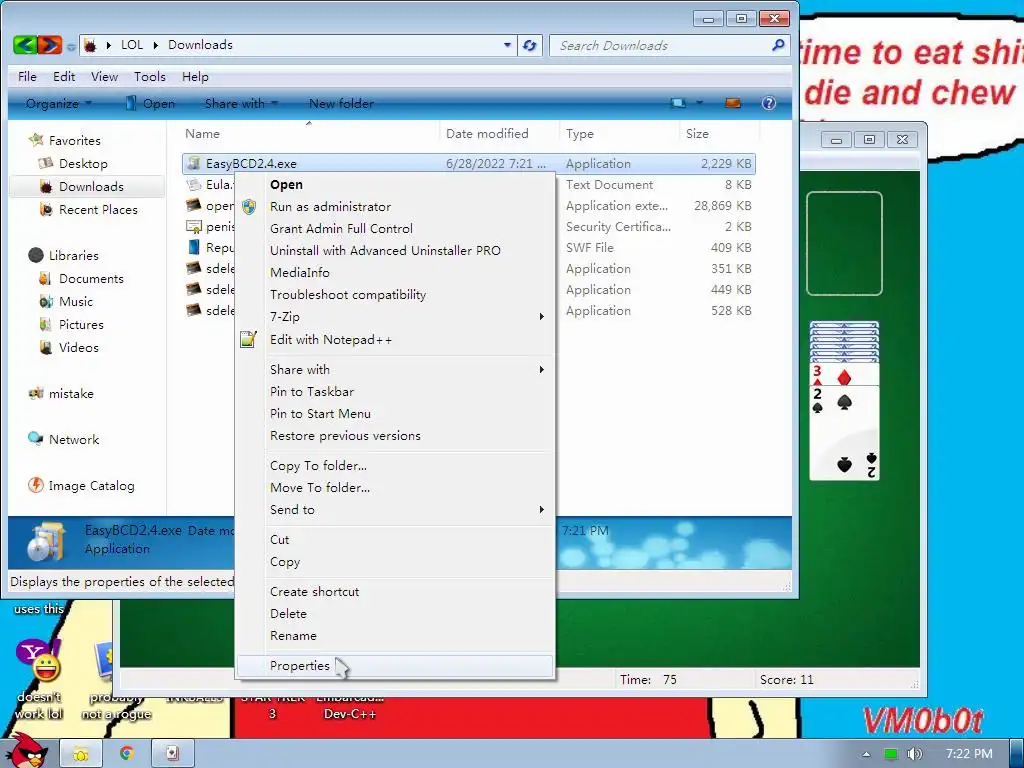This screenshot has height=768, width=1024.
Task: Click the clock showing 7:22 PM
Action: coord(969,754)
